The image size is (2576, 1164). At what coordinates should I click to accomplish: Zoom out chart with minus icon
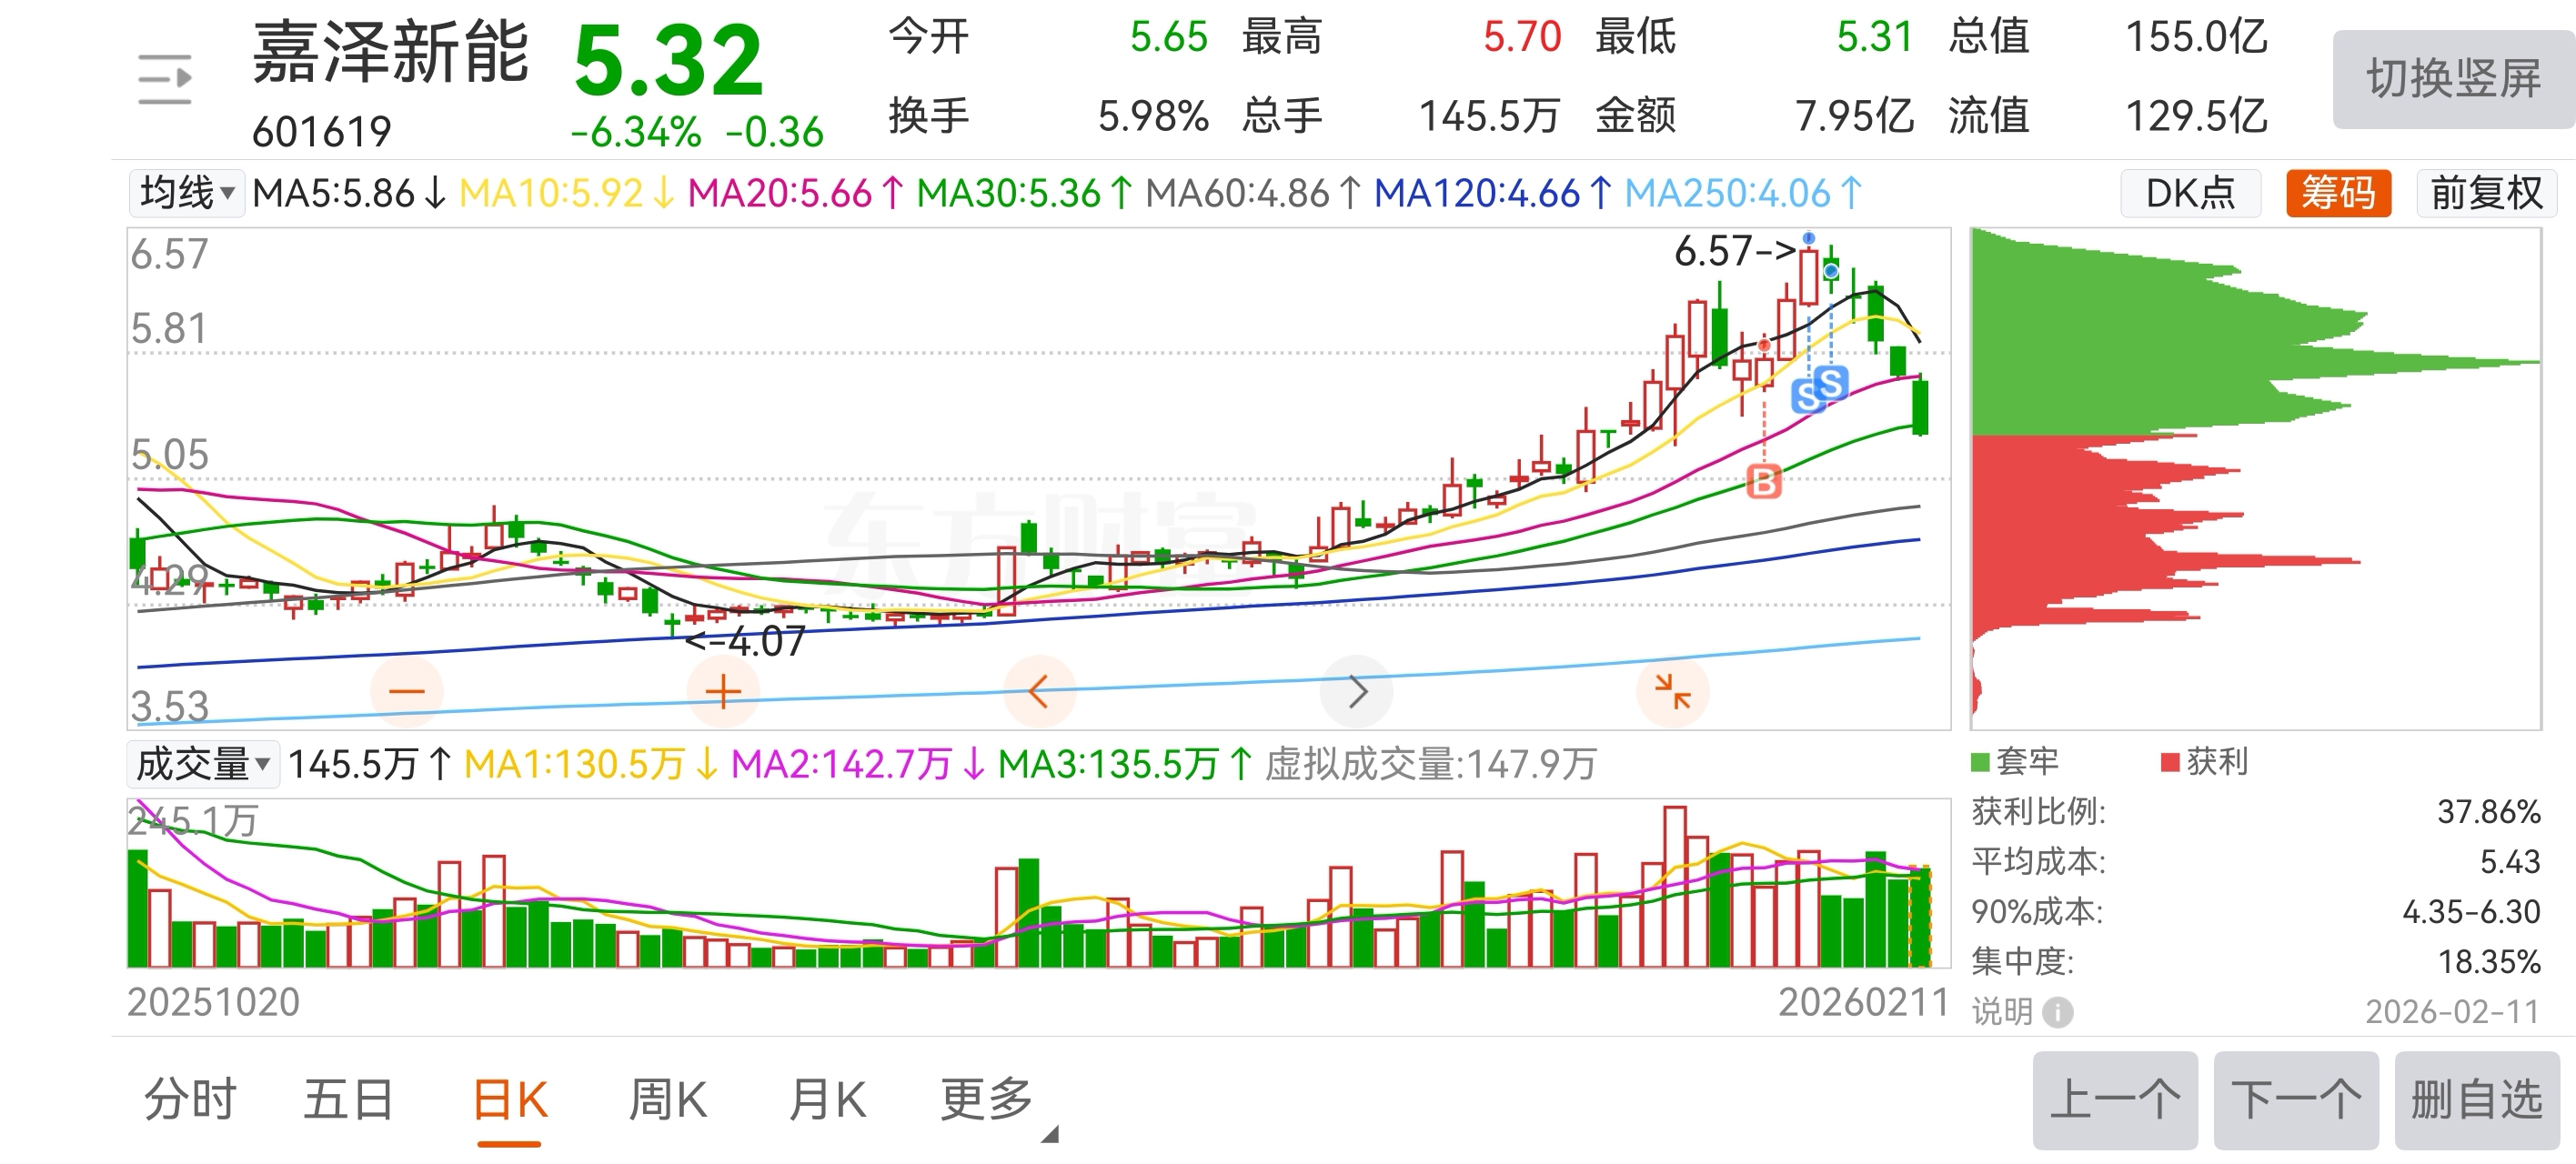pos(407,691)
